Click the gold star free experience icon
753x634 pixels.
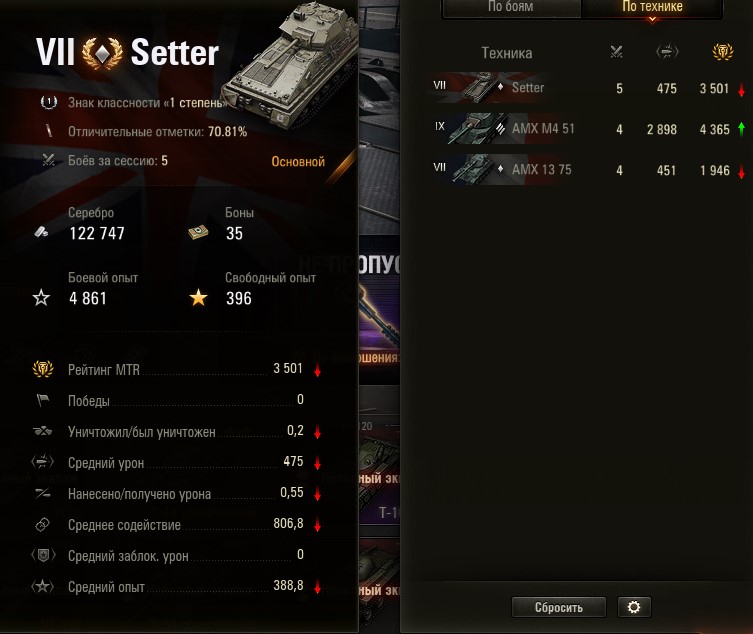(x=198, y=298)
